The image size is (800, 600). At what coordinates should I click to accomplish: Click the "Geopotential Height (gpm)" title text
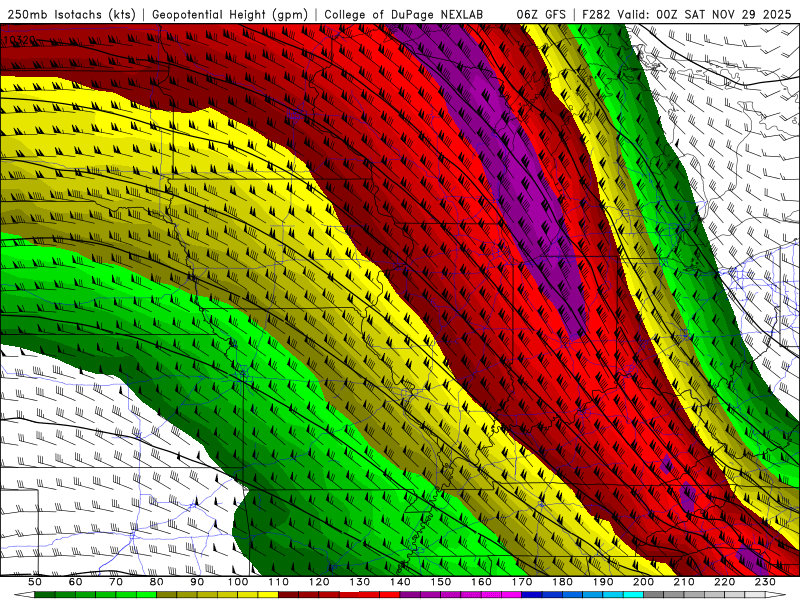230,14
